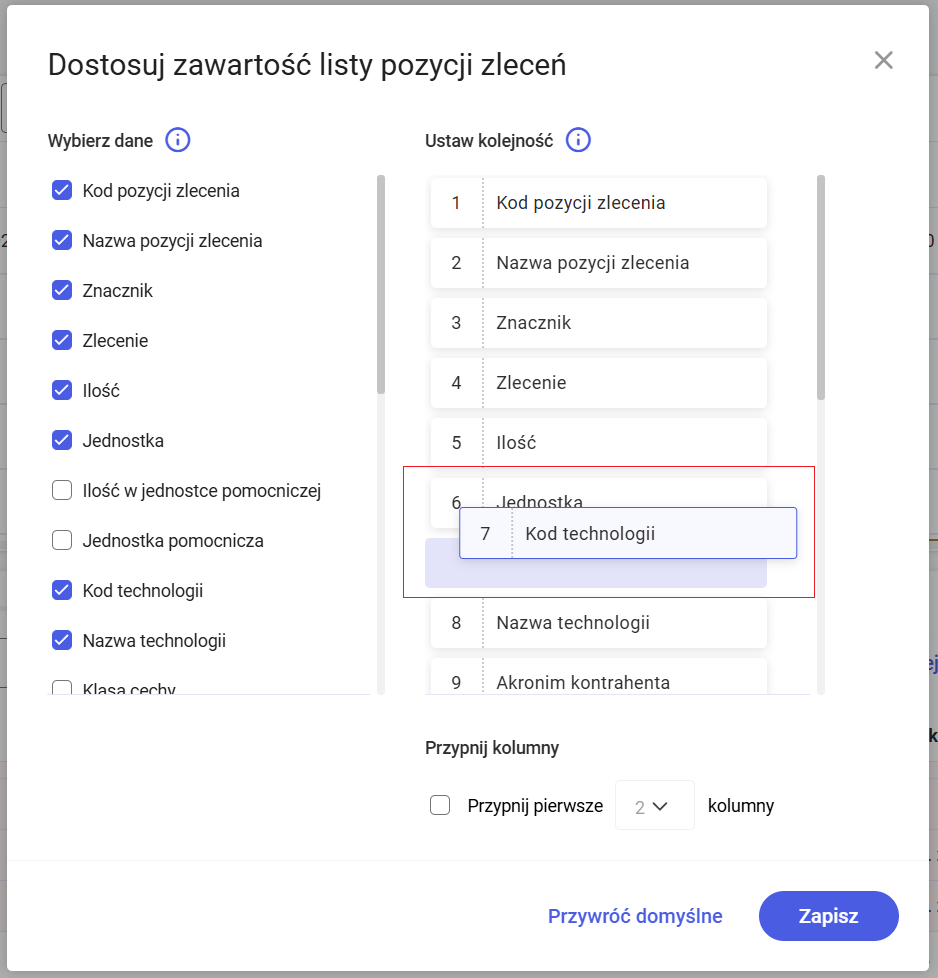The height and width of the screenshot is (978, 938).
Task: Toggle Przypnij pierwsze checkbox
Action: pyautogui.click(x=440, y=805)
